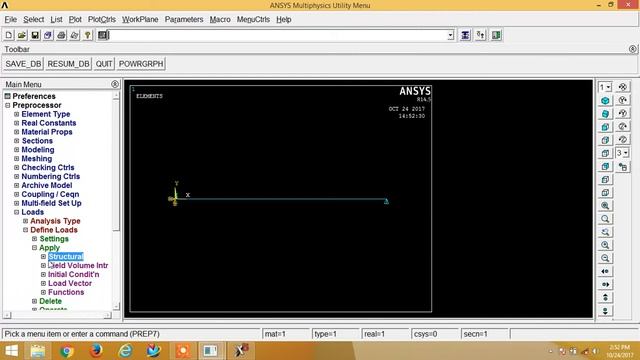Click the POWRGRPH button

pos(141,64)
